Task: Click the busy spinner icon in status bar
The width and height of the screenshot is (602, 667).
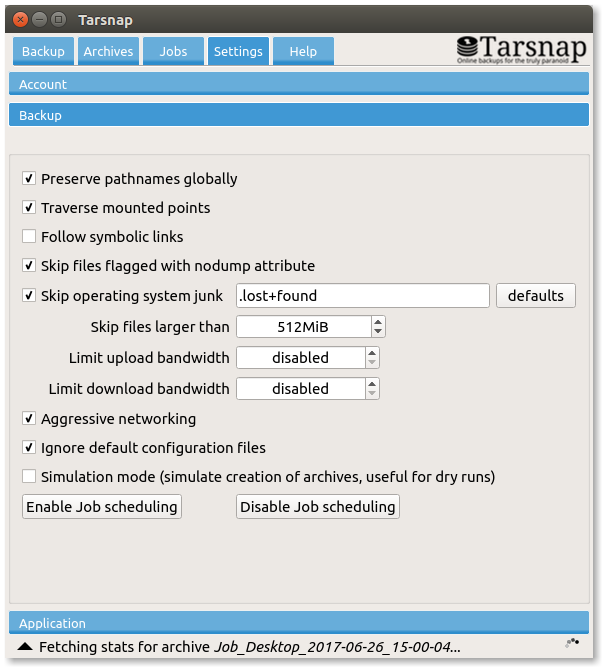Action: coord(572,643)
